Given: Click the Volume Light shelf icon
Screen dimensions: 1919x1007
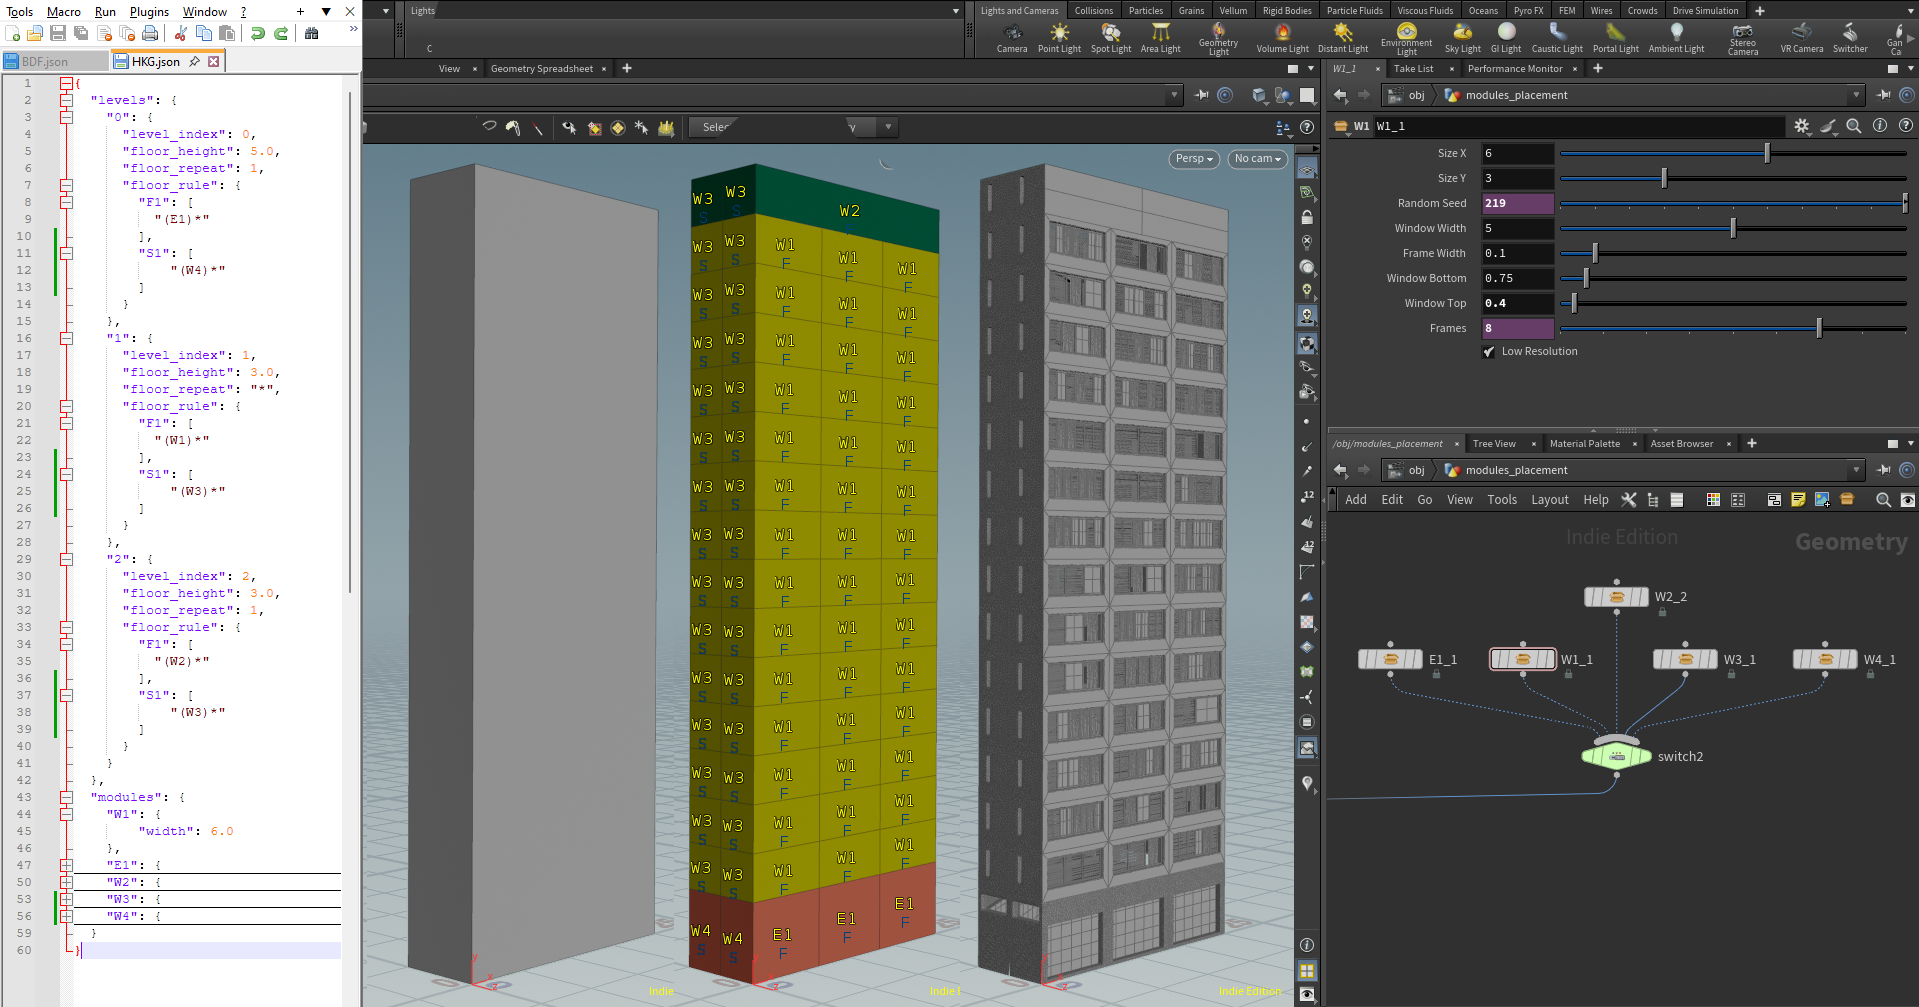Looking at the screenshot, I should pos(1282,38).
